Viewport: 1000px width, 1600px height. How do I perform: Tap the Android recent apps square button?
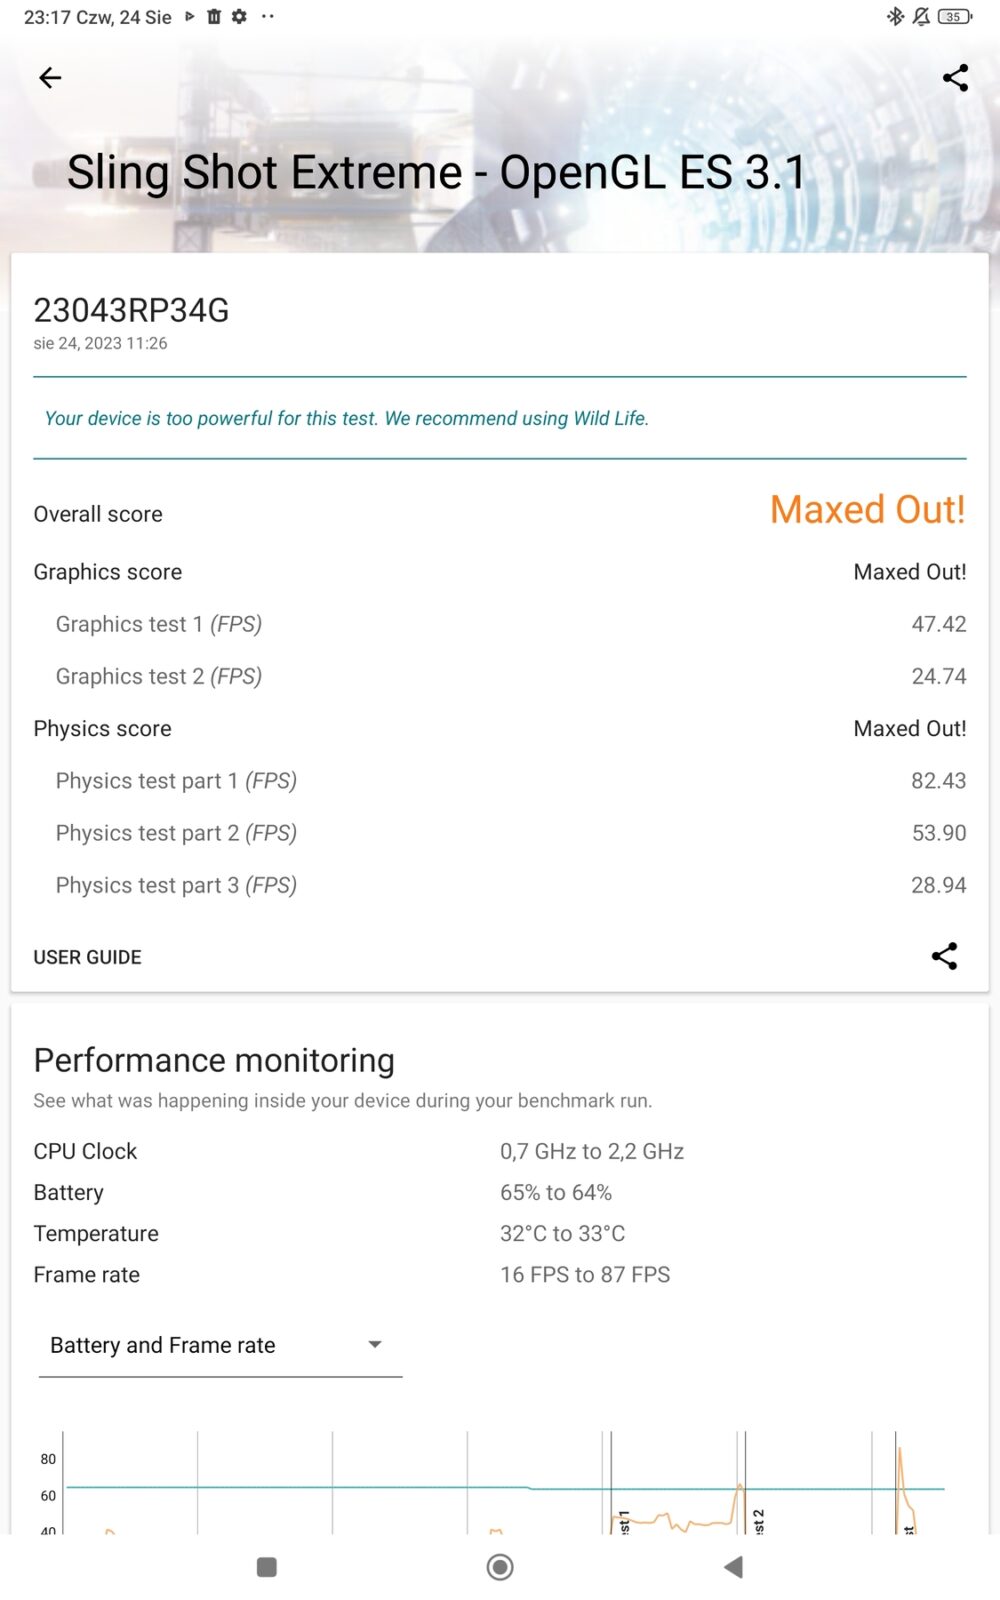(266, 1567)
